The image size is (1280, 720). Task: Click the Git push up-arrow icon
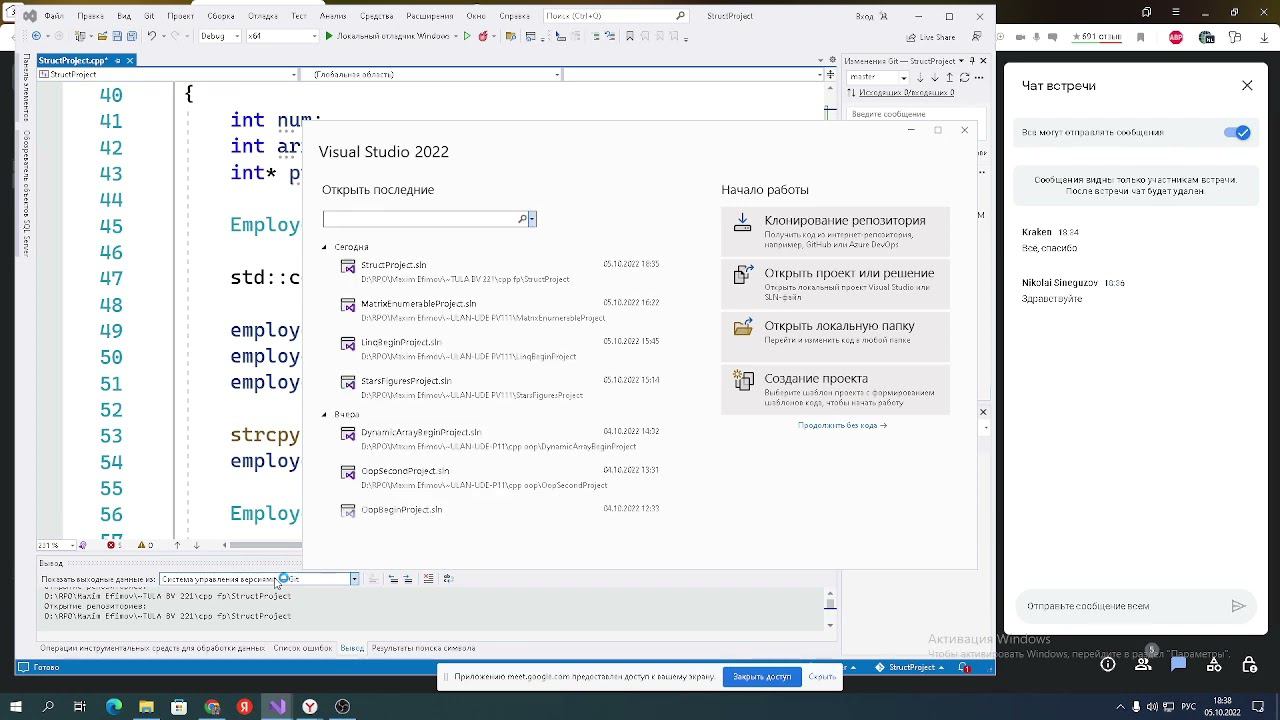pos(951,76)
